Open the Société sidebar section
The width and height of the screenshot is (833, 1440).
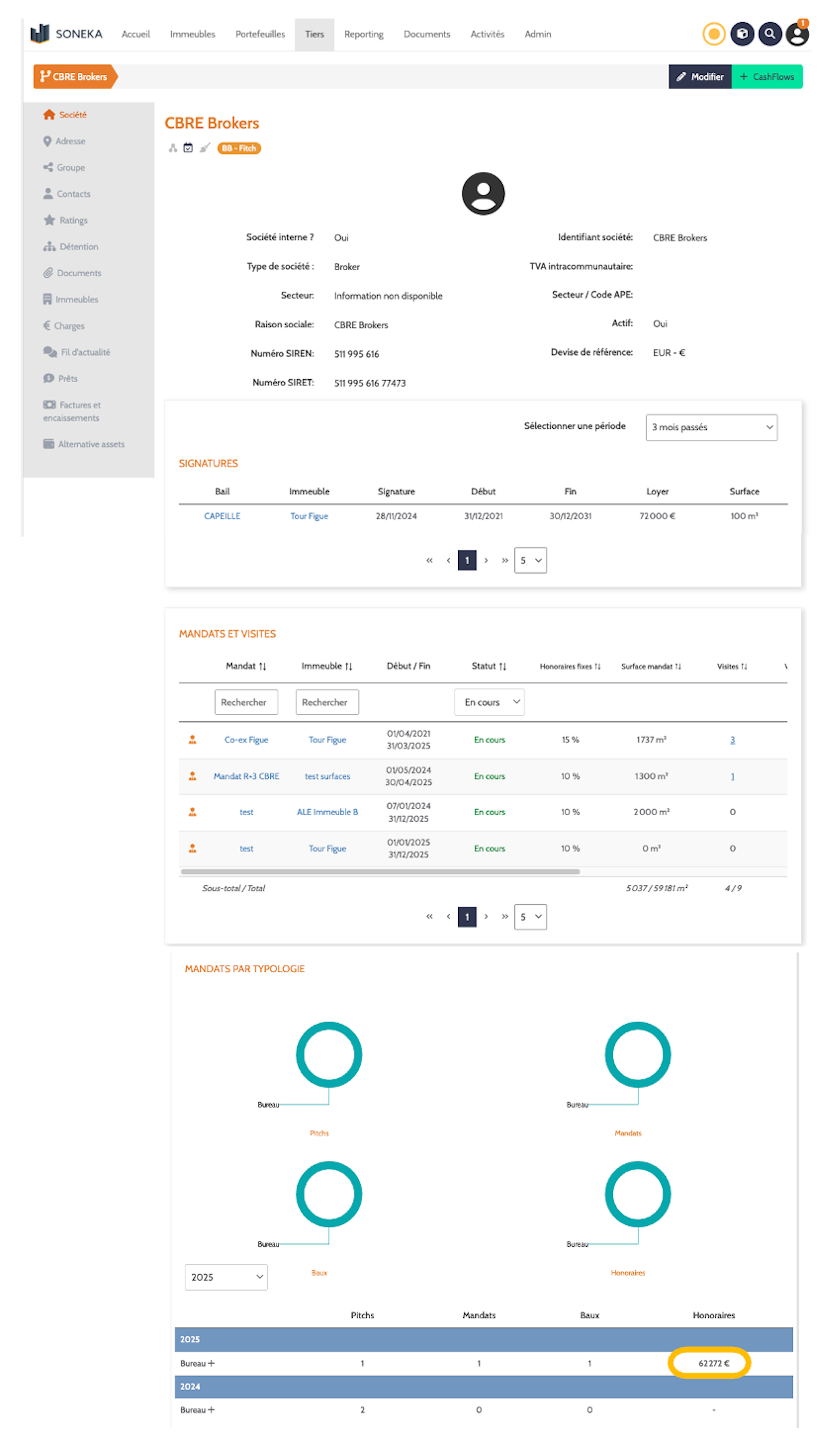click(x=65, y=115)
